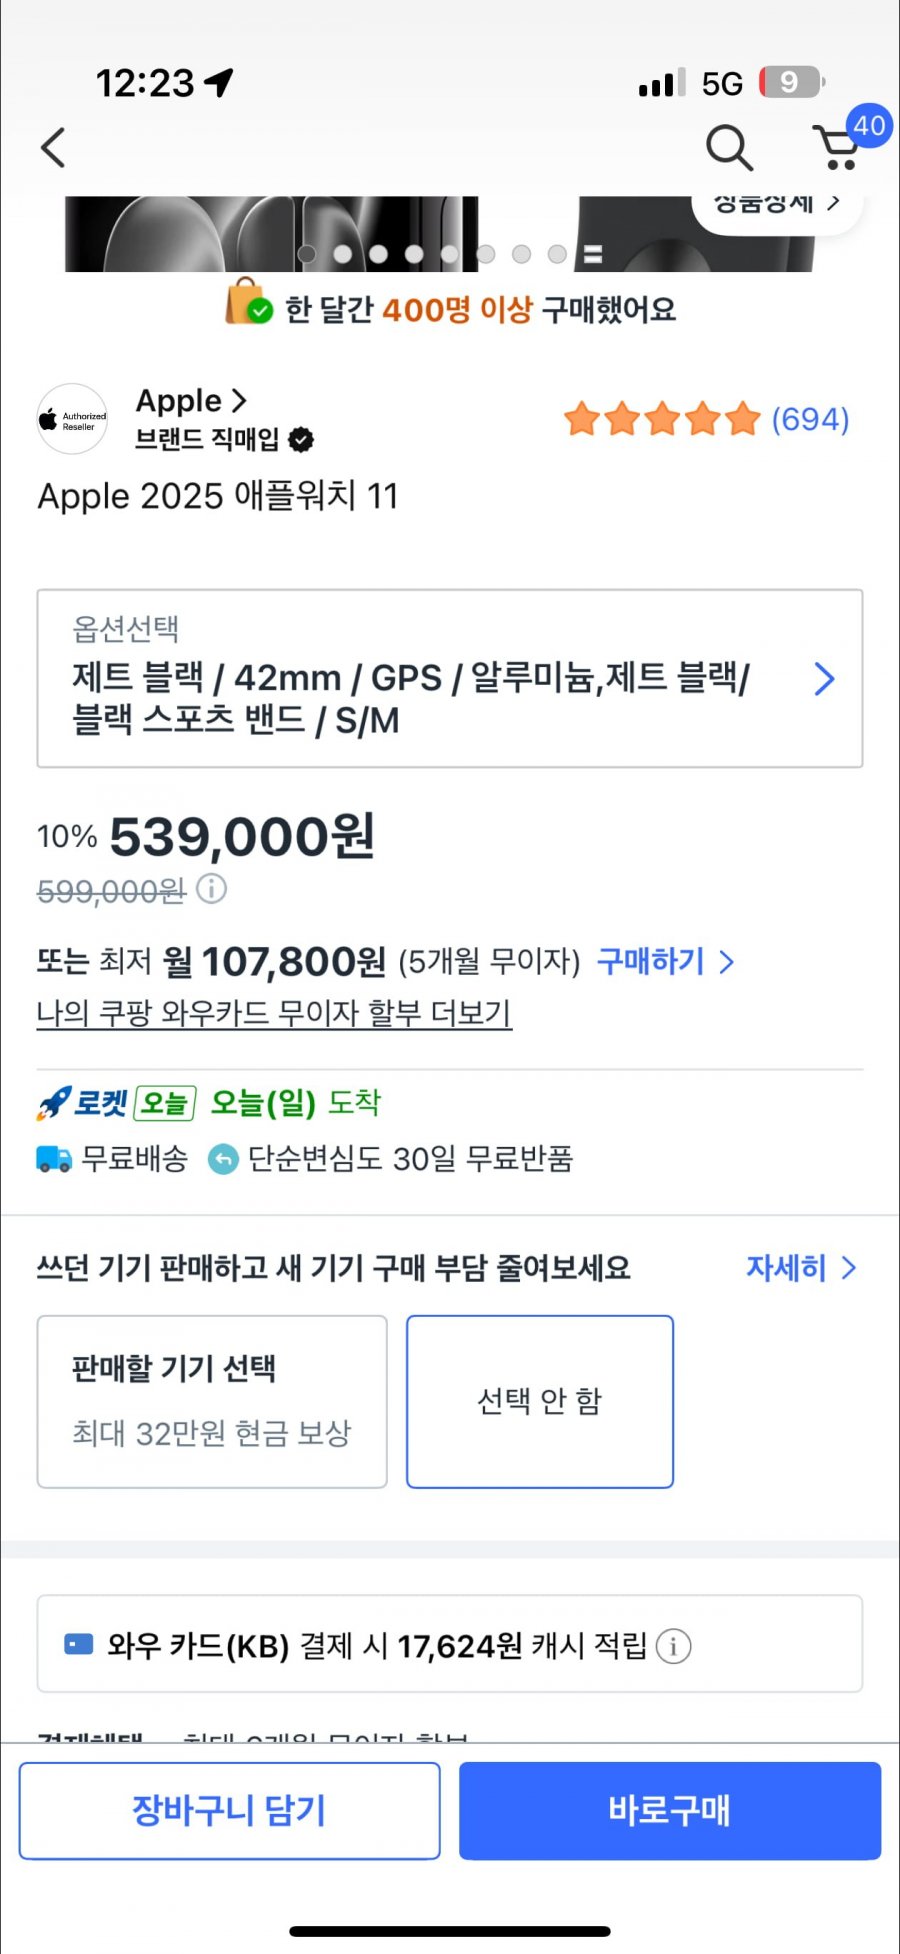Tap the search icon
Viewport: 900px width, 1954px height.
[728, 148]
